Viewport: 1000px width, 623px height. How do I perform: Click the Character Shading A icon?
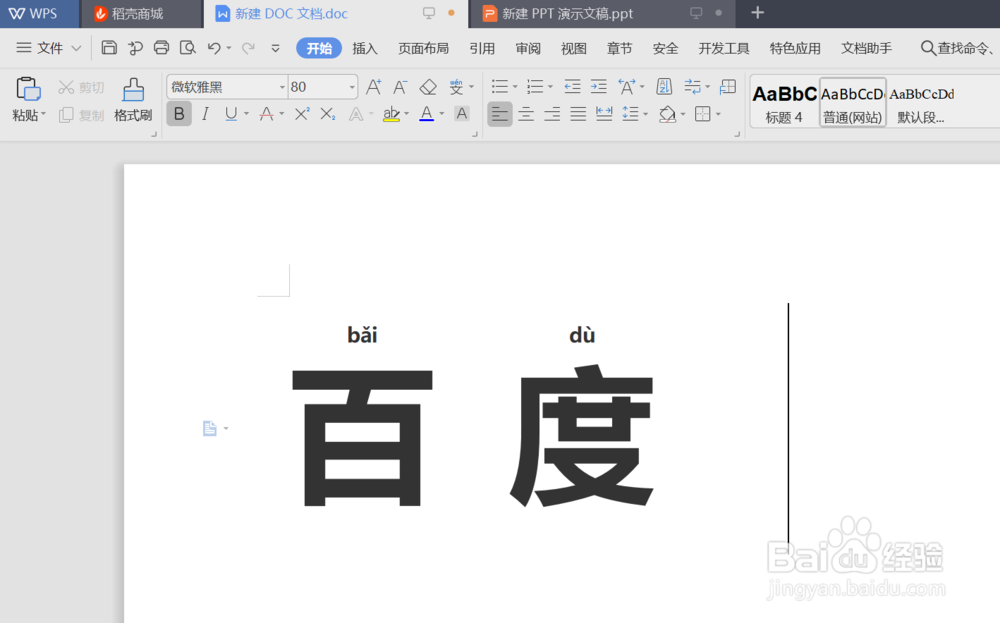pyautogui.click(x=462, y=114)
